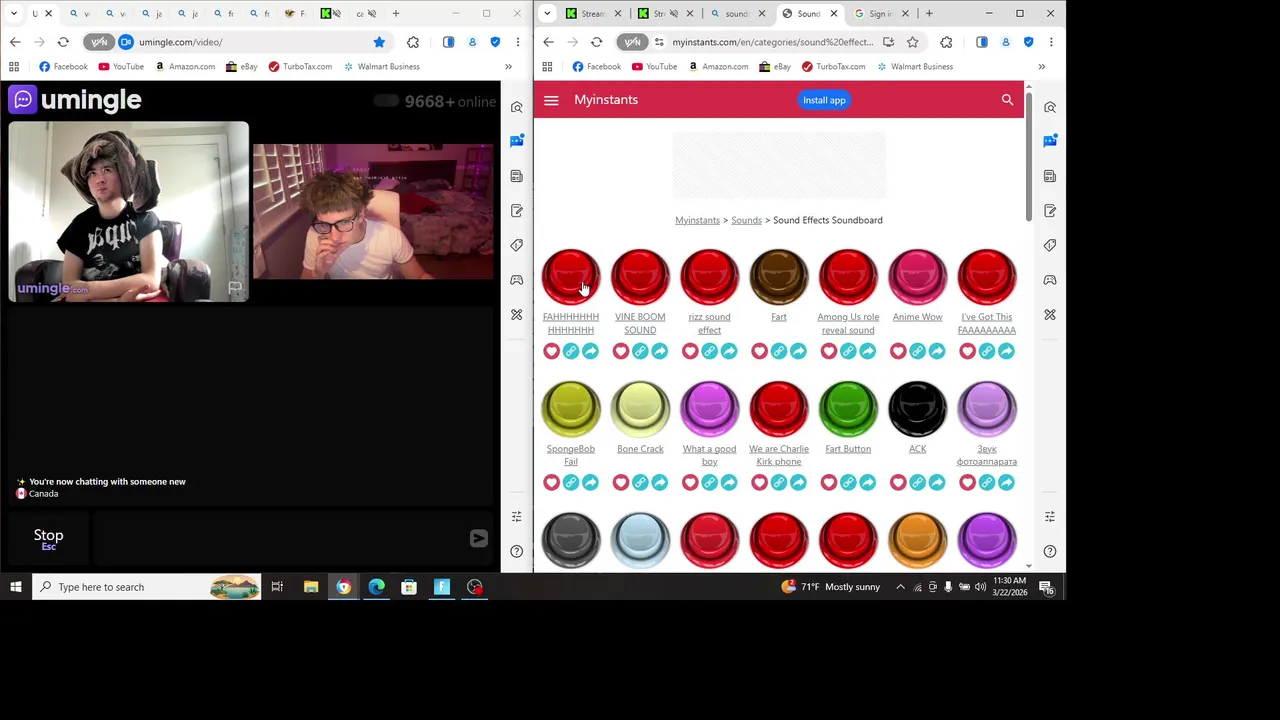The width and height of the screenshot is (1280, 720).
Task: Click the Windows Start button
Action: click(15, 587)
